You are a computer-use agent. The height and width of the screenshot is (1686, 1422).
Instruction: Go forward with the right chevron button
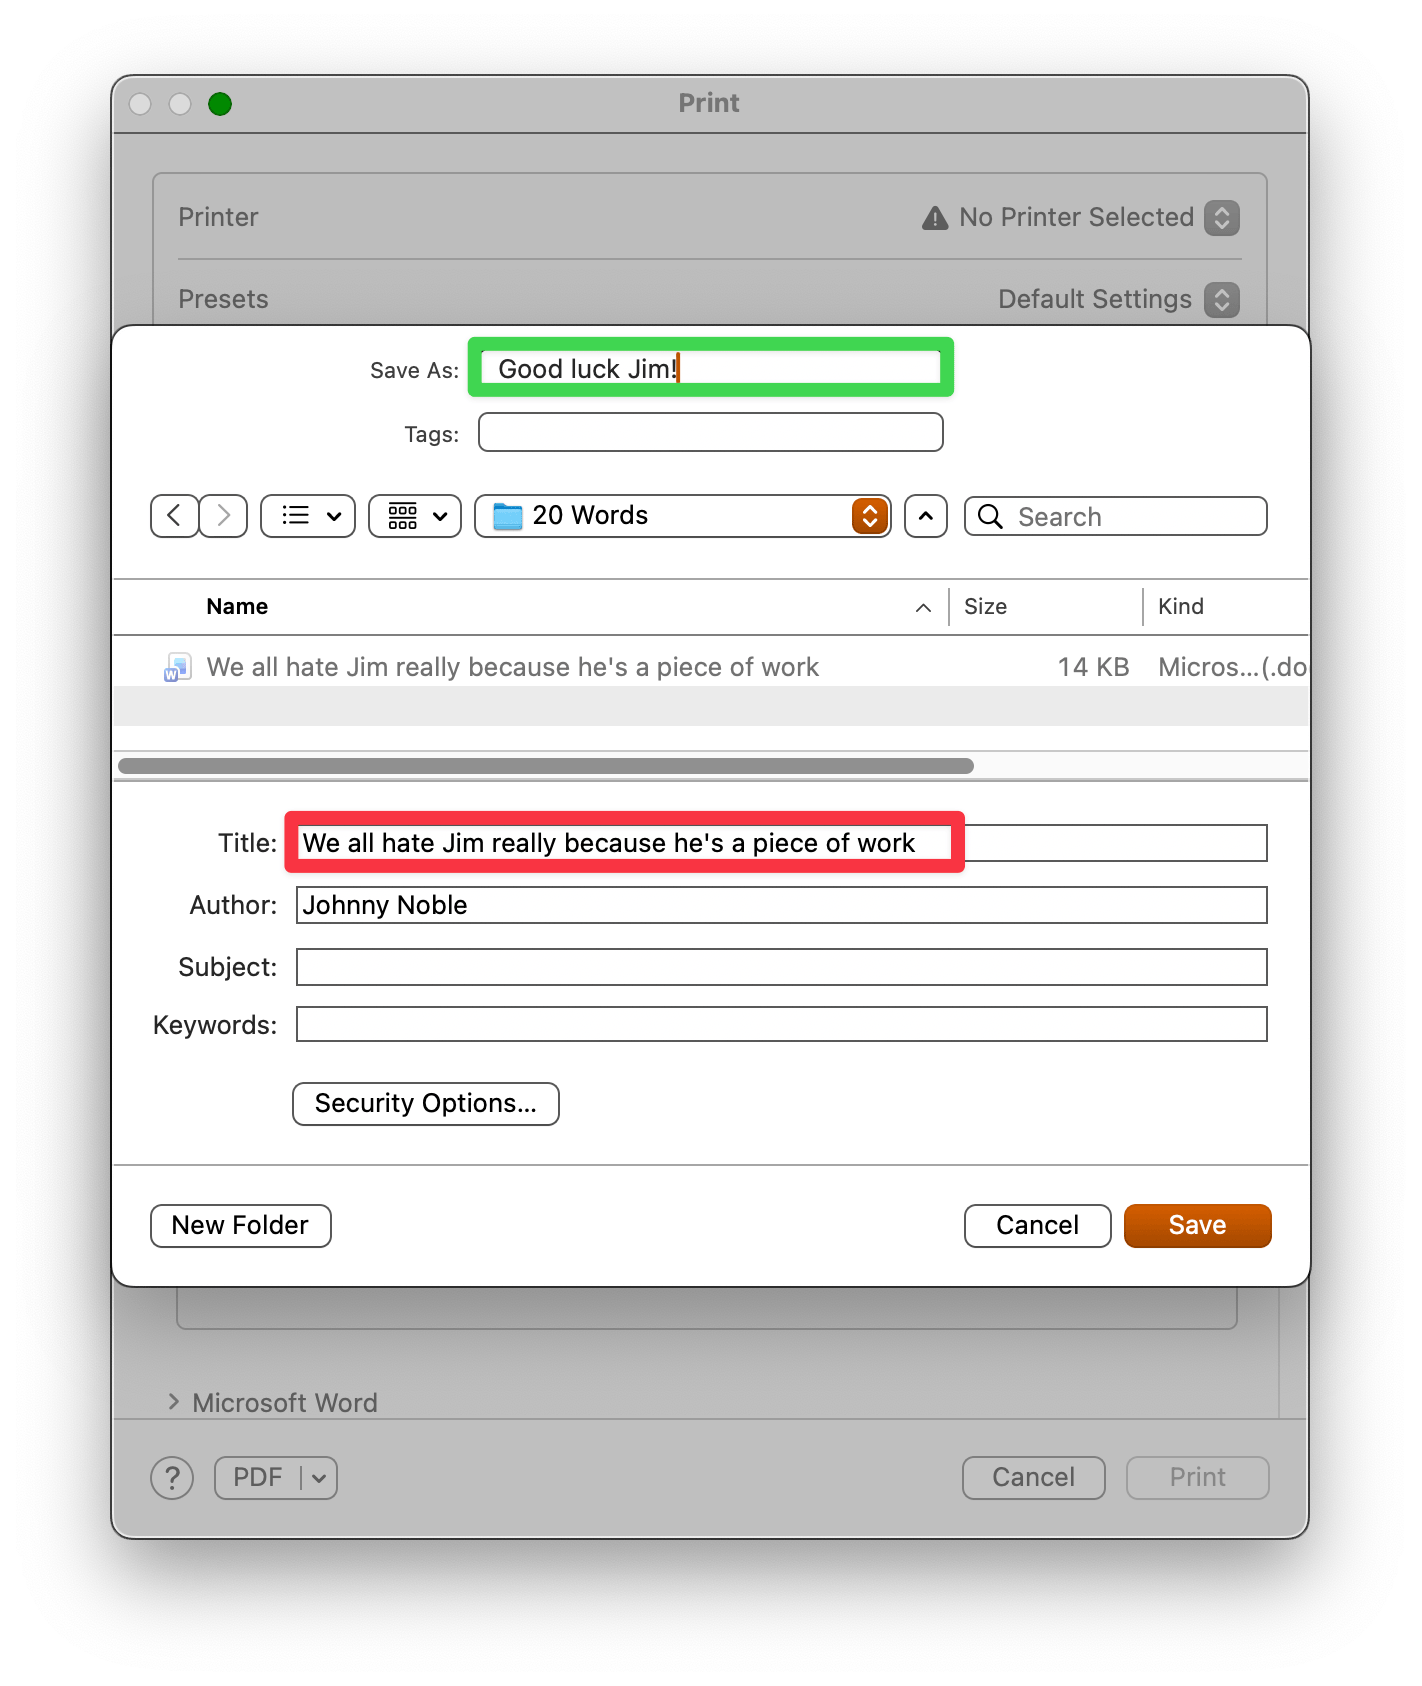tap(223, 516)
